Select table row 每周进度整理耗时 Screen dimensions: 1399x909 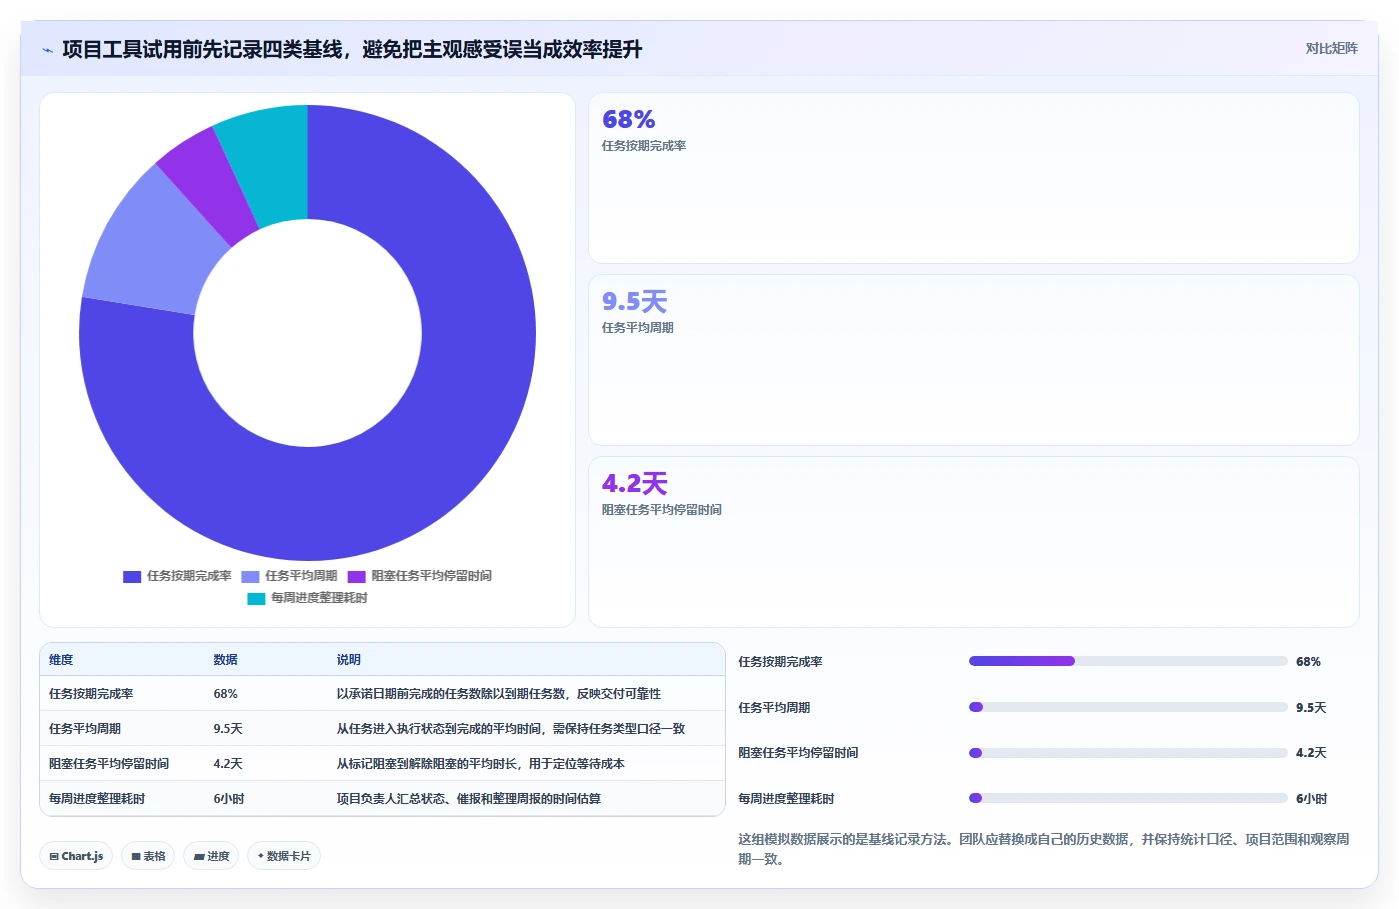pyautogui.click(x=382, y=799)
